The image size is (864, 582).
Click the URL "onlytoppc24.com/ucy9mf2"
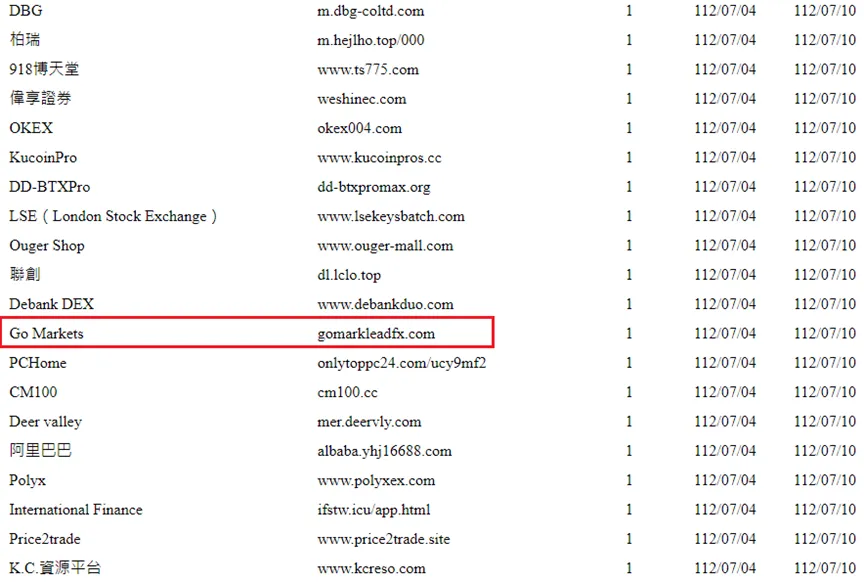(402, 363)
